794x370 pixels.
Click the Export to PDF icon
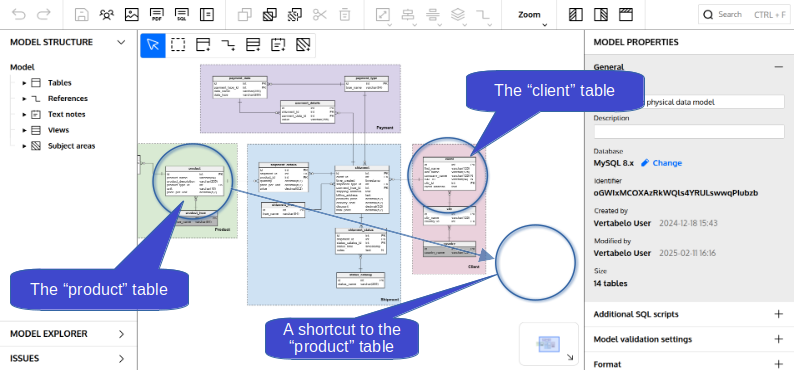pos(156,15)
